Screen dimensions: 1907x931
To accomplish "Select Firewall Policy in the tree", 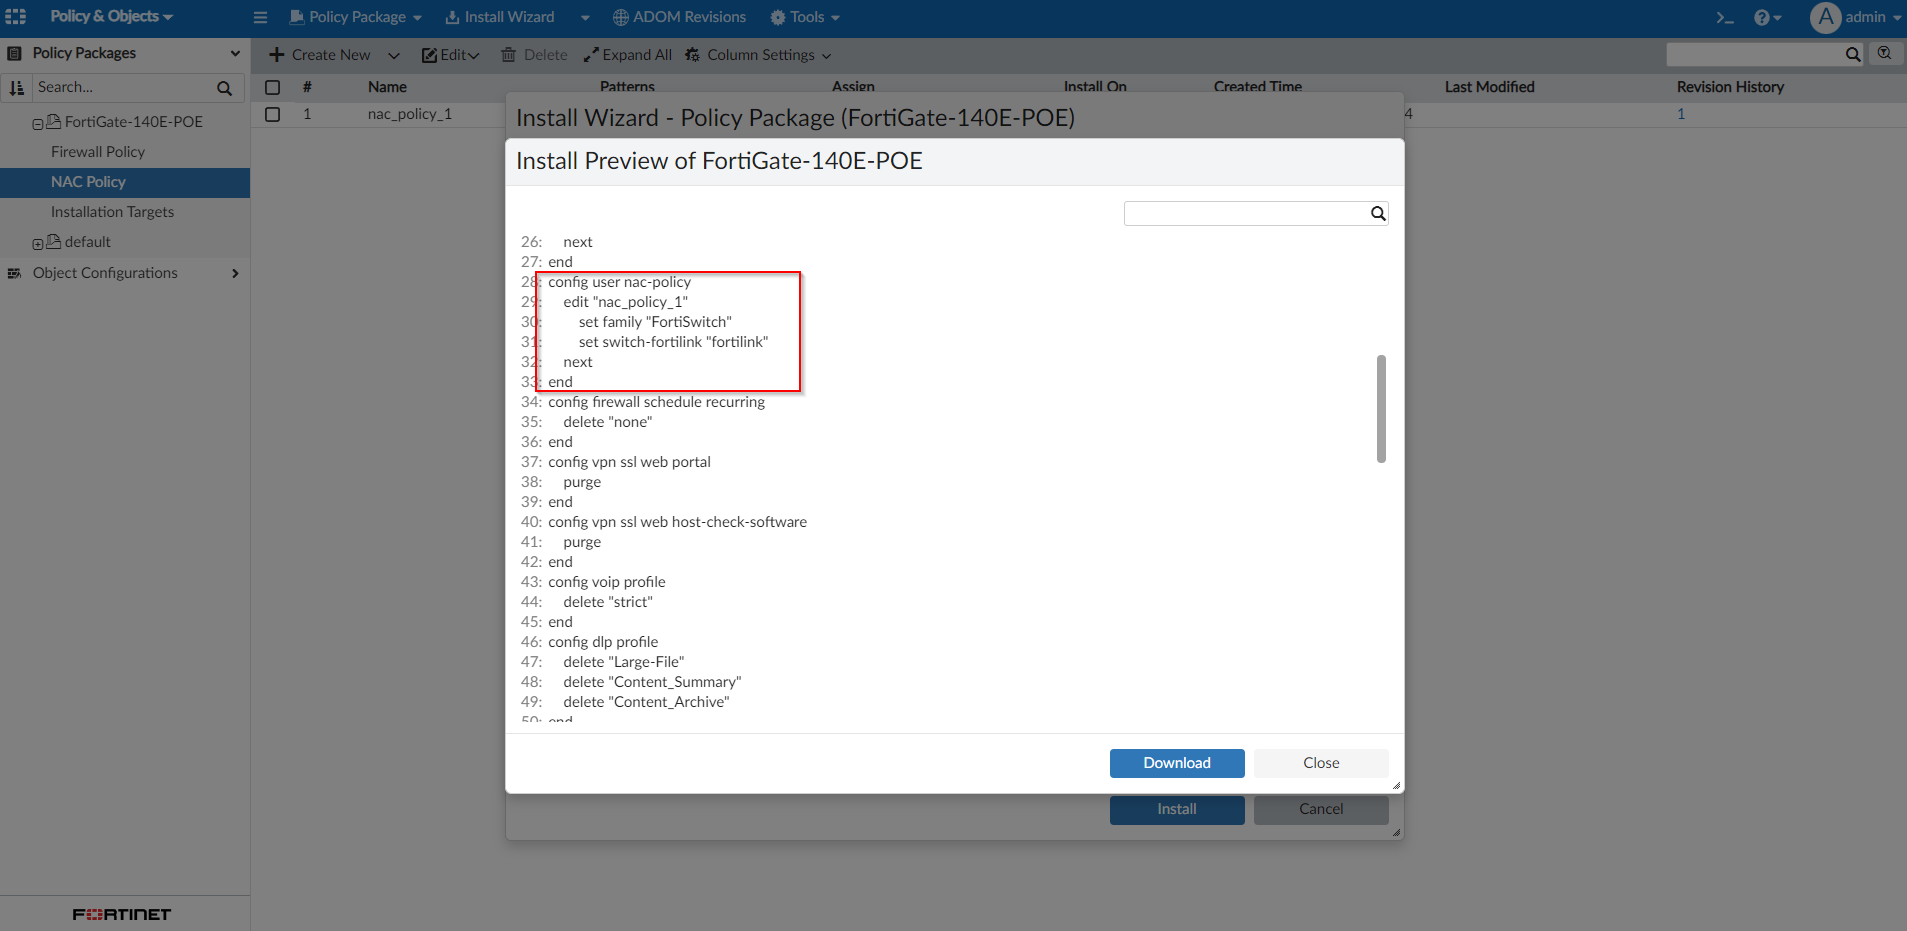I will pos(98,152).
